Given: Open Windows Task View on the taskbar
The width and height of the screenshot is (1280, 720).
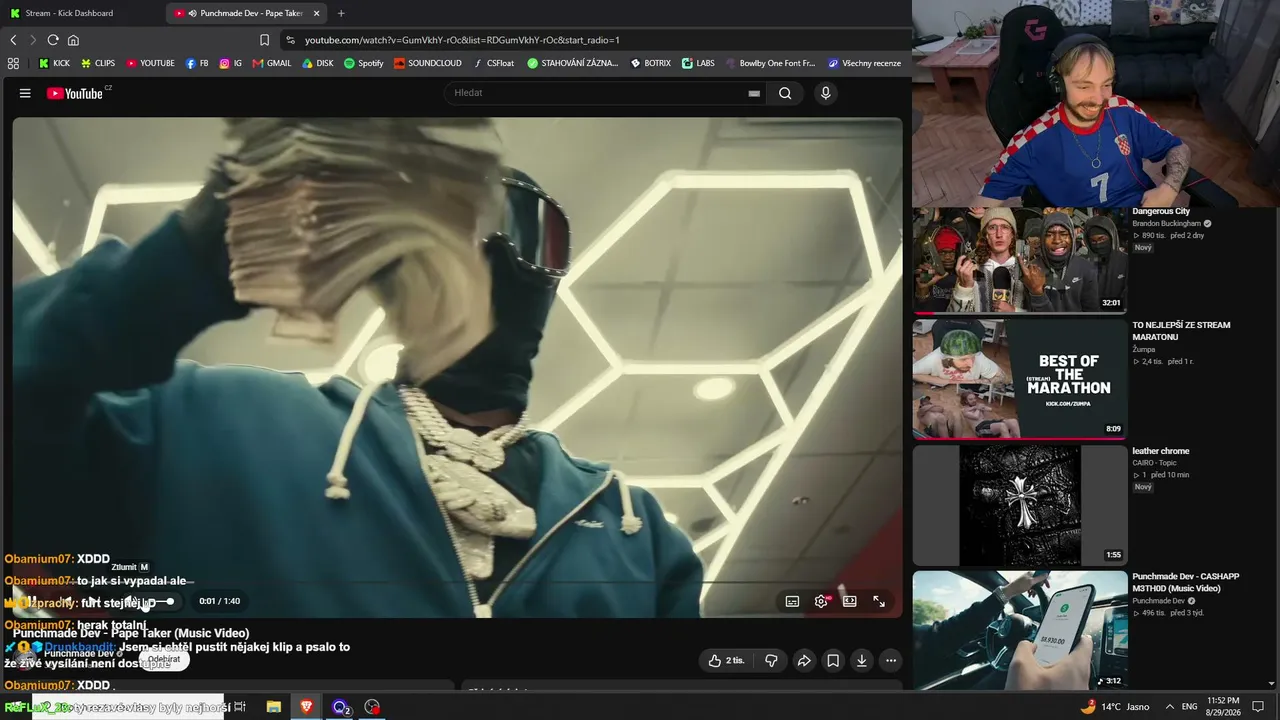Looking at the screenshot, I should [x=240, y=707].
